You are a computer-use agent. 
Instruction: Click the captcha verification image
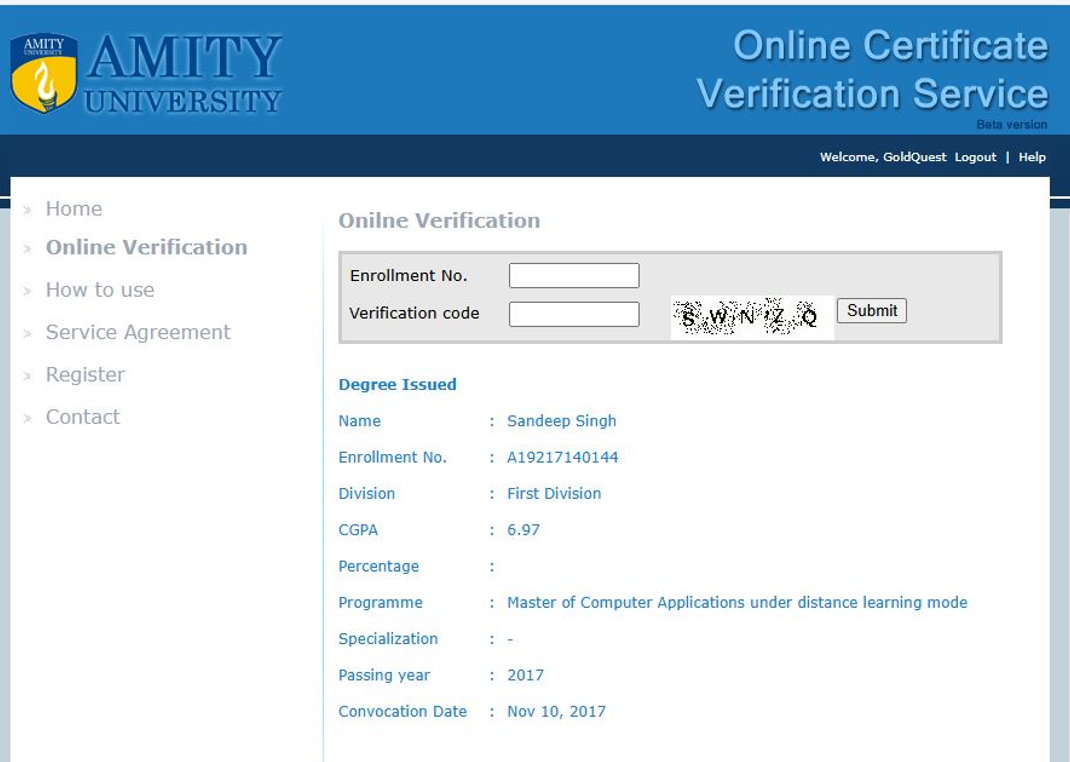(x=752, y=317)
